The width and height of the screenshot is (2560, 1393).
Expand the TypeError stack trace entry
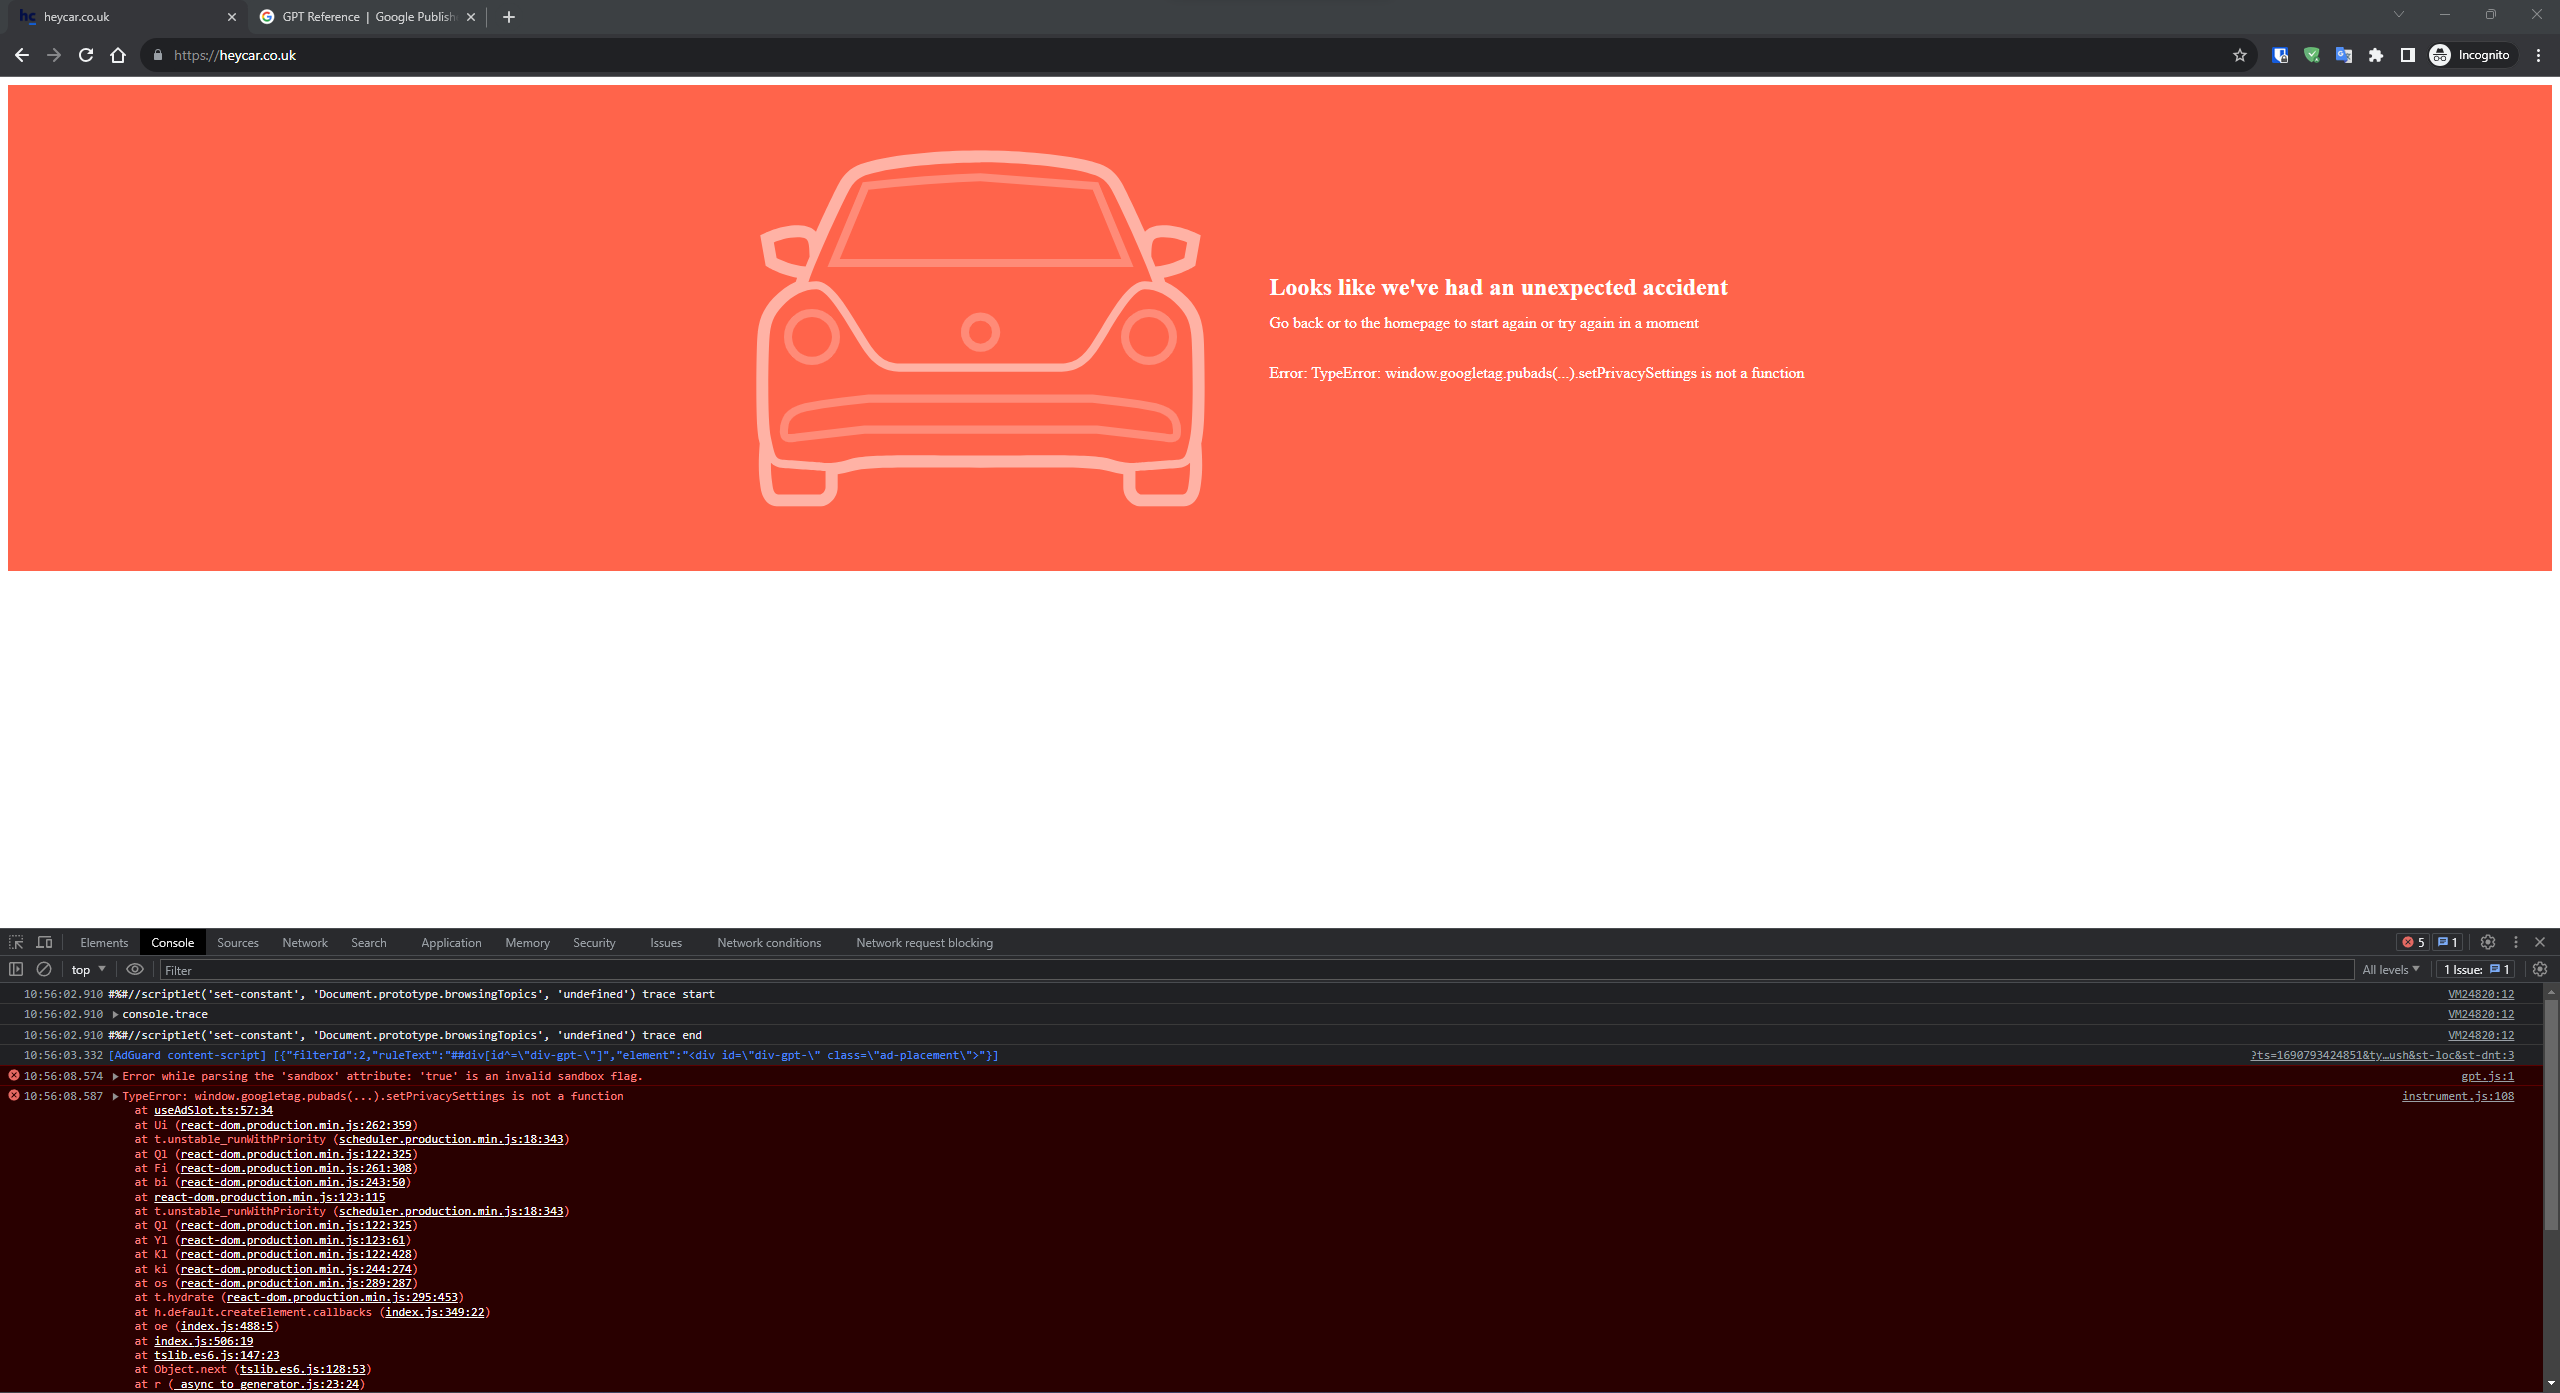coord(114,1096)
